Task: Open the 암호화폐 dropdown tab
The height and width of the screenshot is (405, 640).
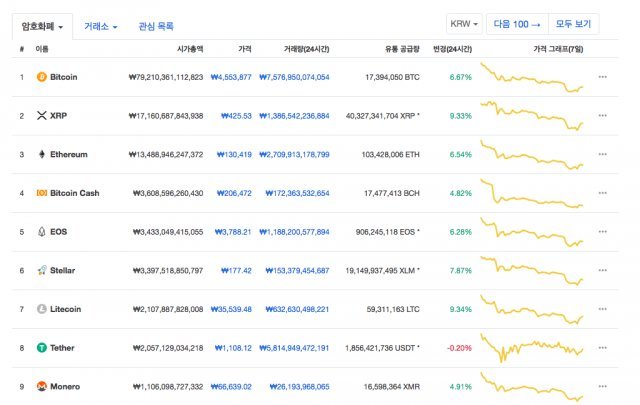Action: pyautogui.click(x=40, y=26)
